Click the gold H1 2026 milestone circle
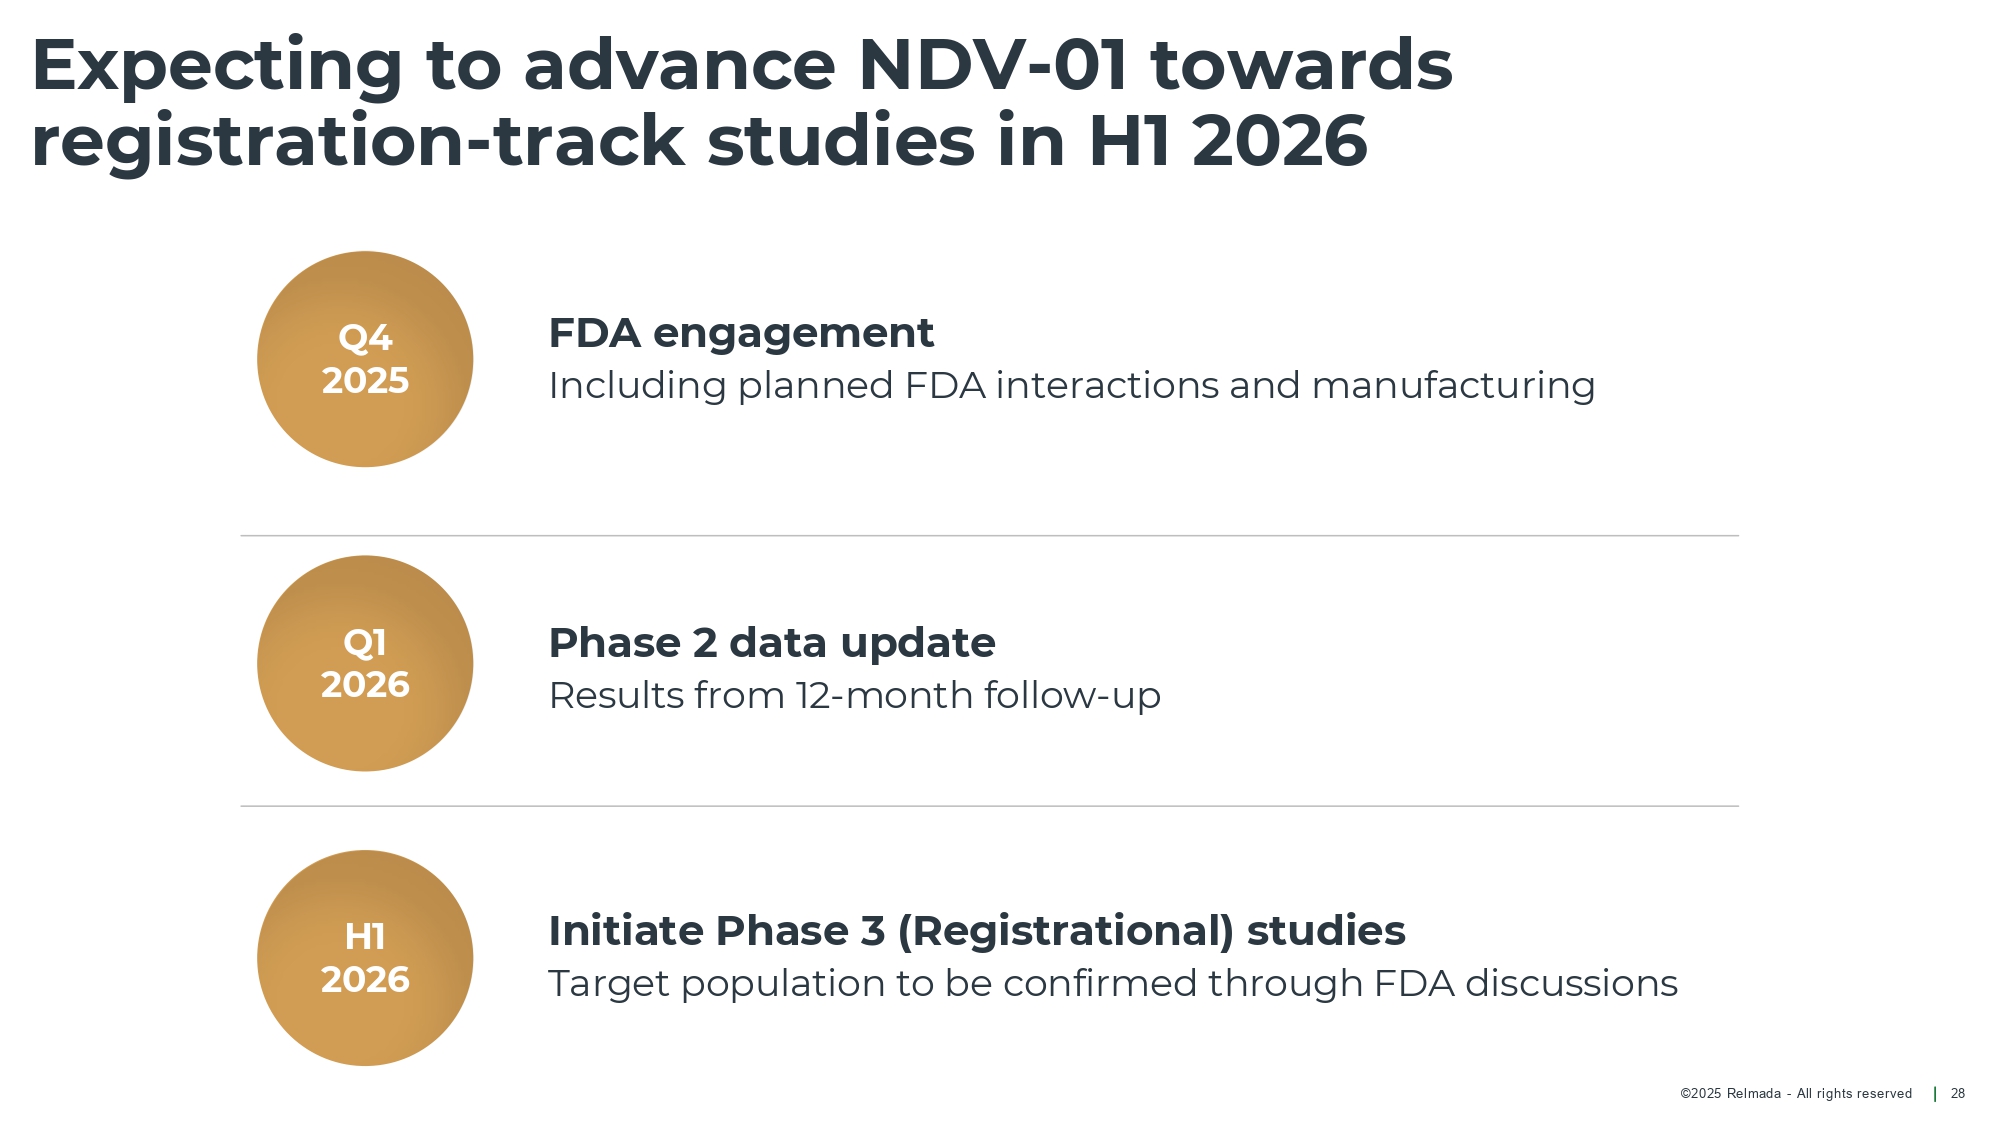This screenshot has width=2000, height=1125. pos(365,958)
